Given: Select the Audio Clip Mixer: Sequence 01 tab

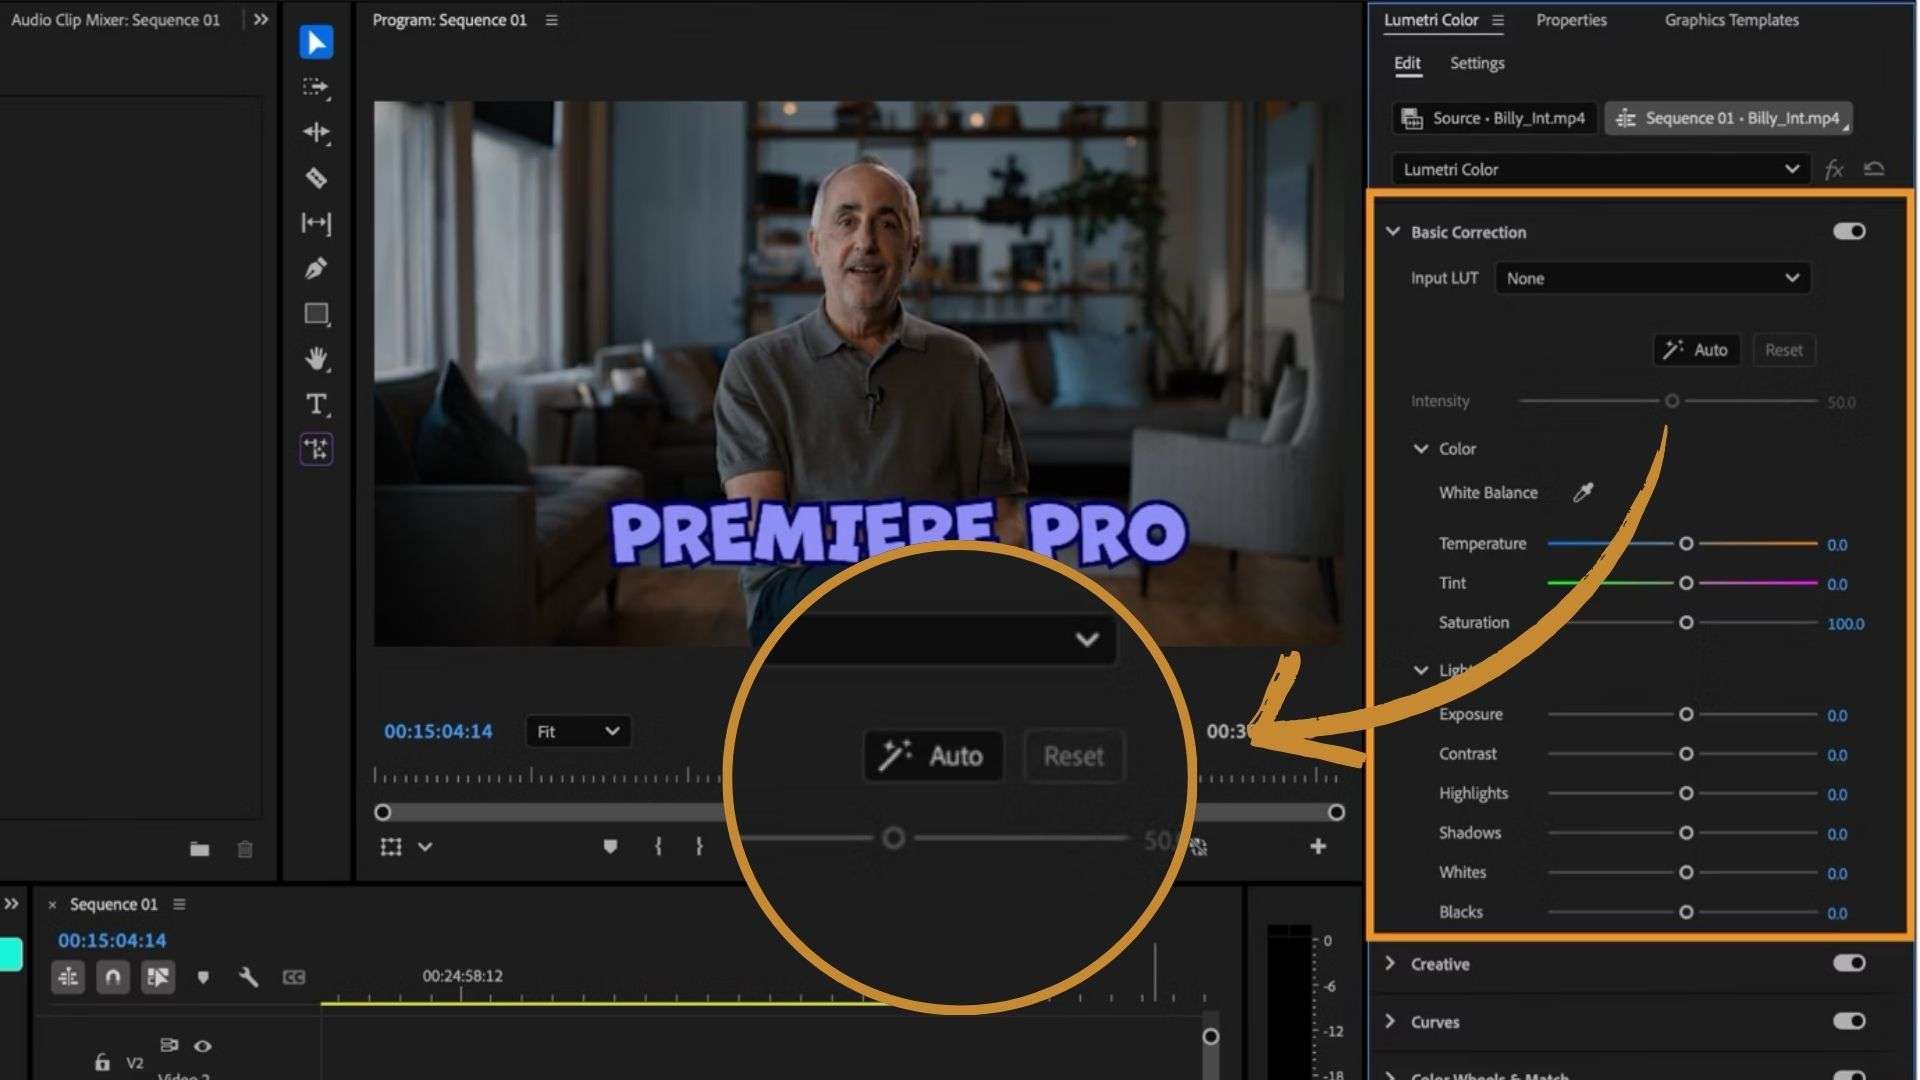Looking at the screenshot, I should [x=115, y=20].
